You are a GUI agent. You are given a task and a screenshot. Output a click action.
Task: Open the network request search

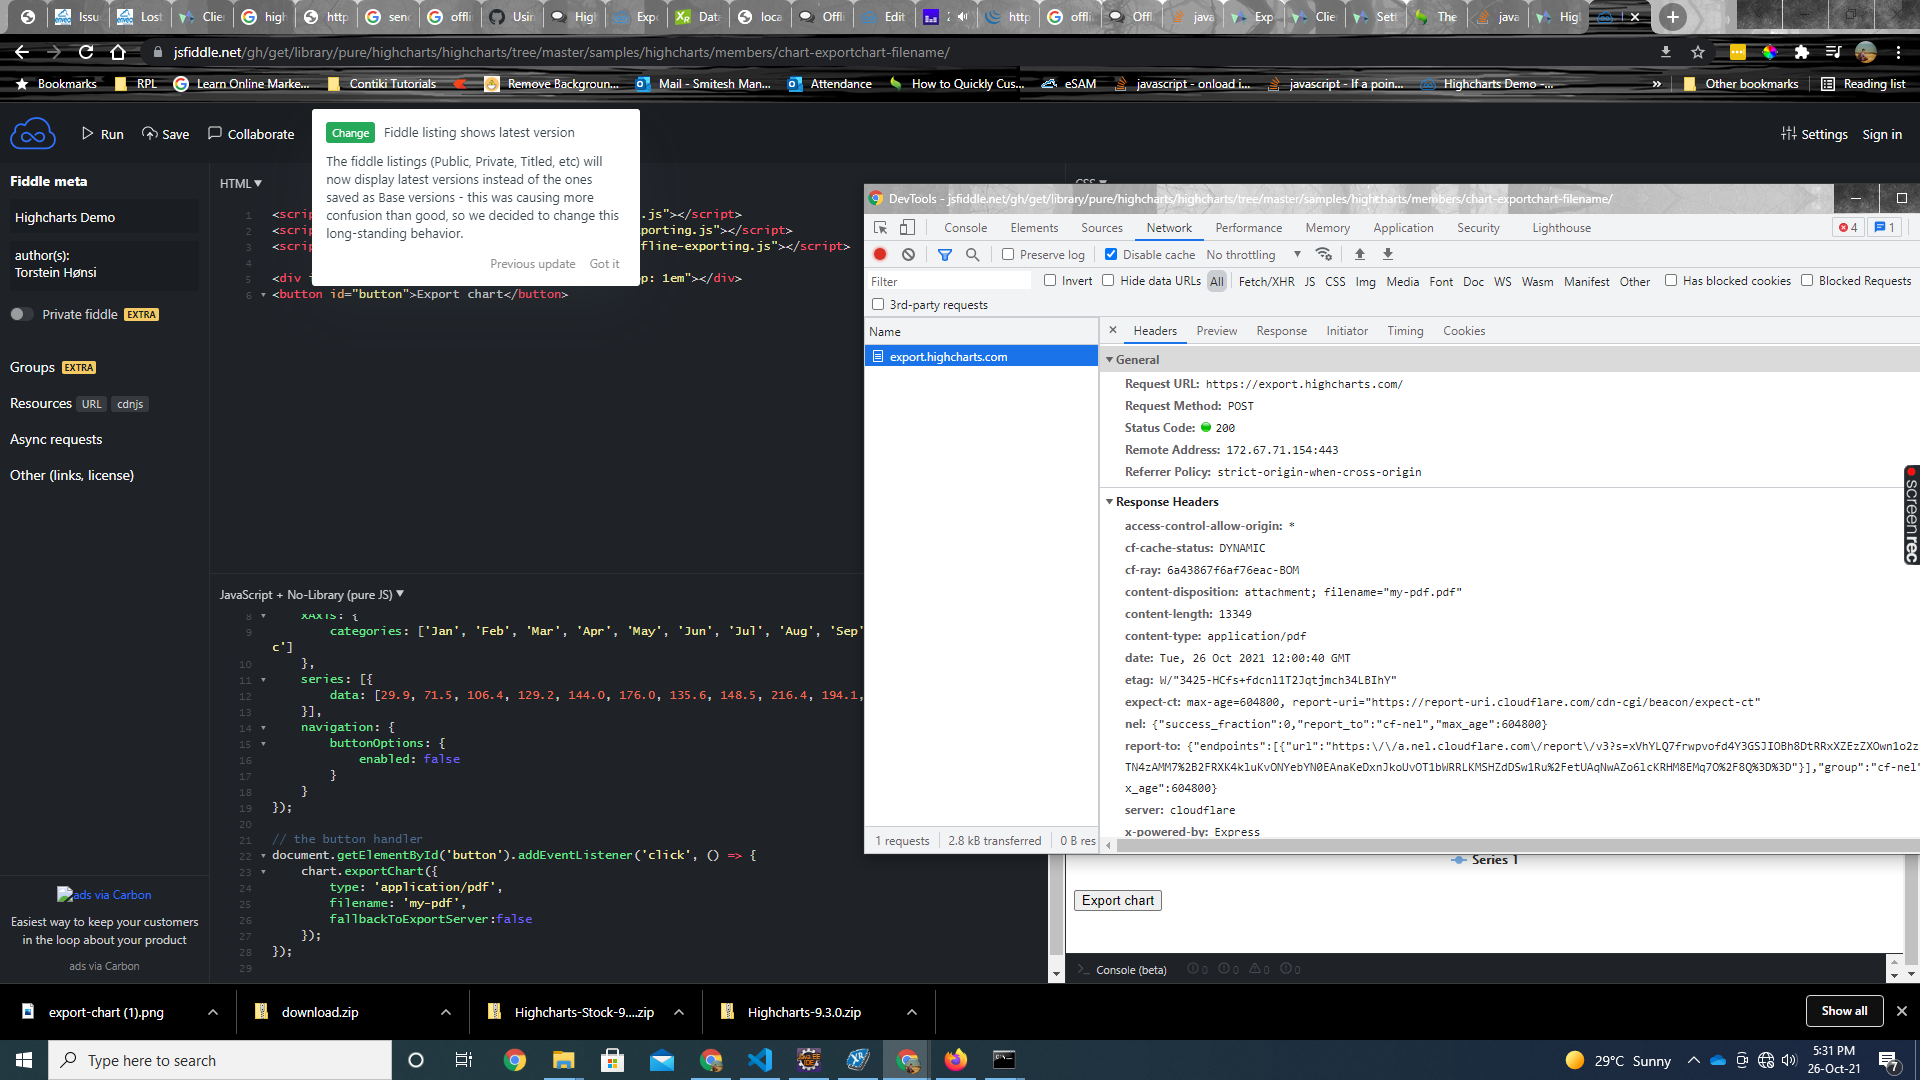coord(972,254)
